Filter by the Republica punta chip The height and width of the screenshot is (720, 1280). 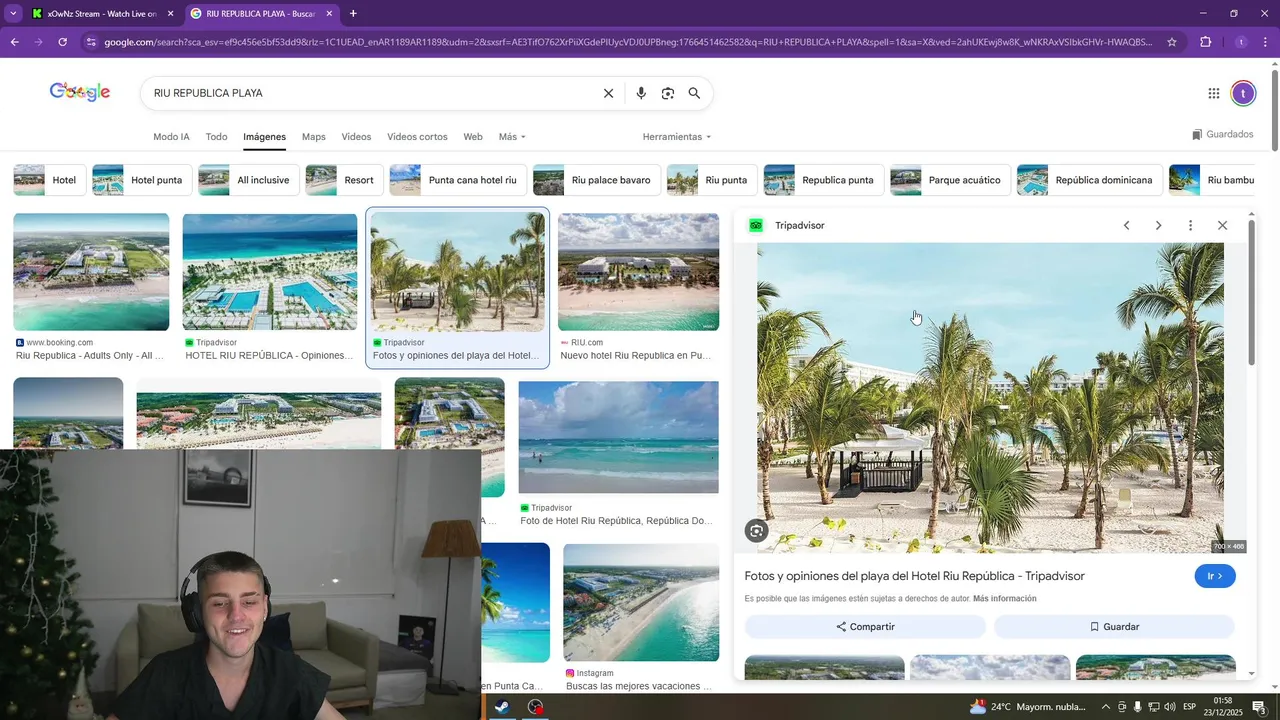pos(824,180)
